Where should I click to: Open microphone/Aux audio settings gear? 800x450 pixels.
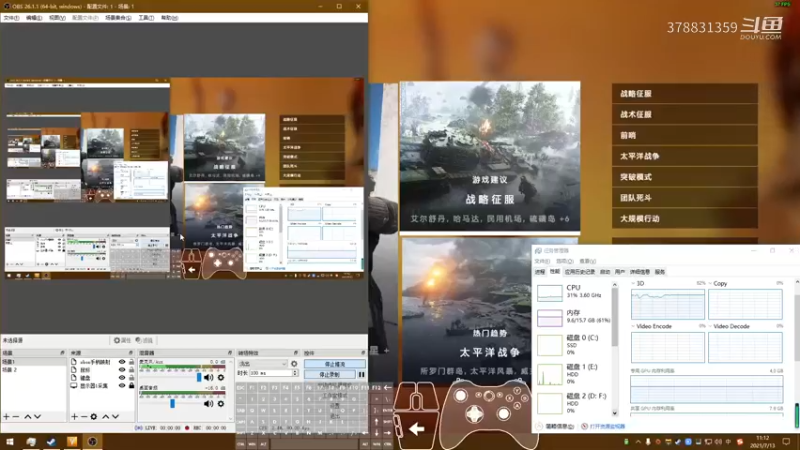pyautogui.click(x=221, y=378)
